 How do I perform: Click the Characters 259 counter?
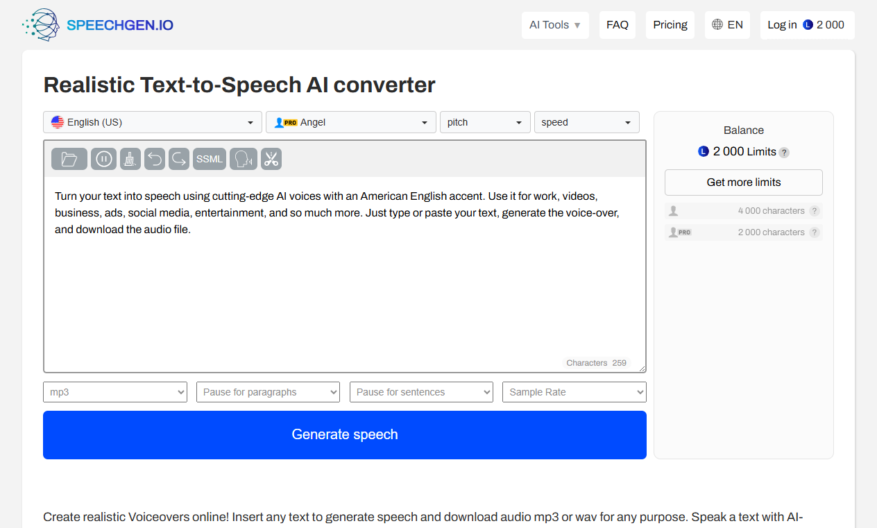(x=596, y=363)
